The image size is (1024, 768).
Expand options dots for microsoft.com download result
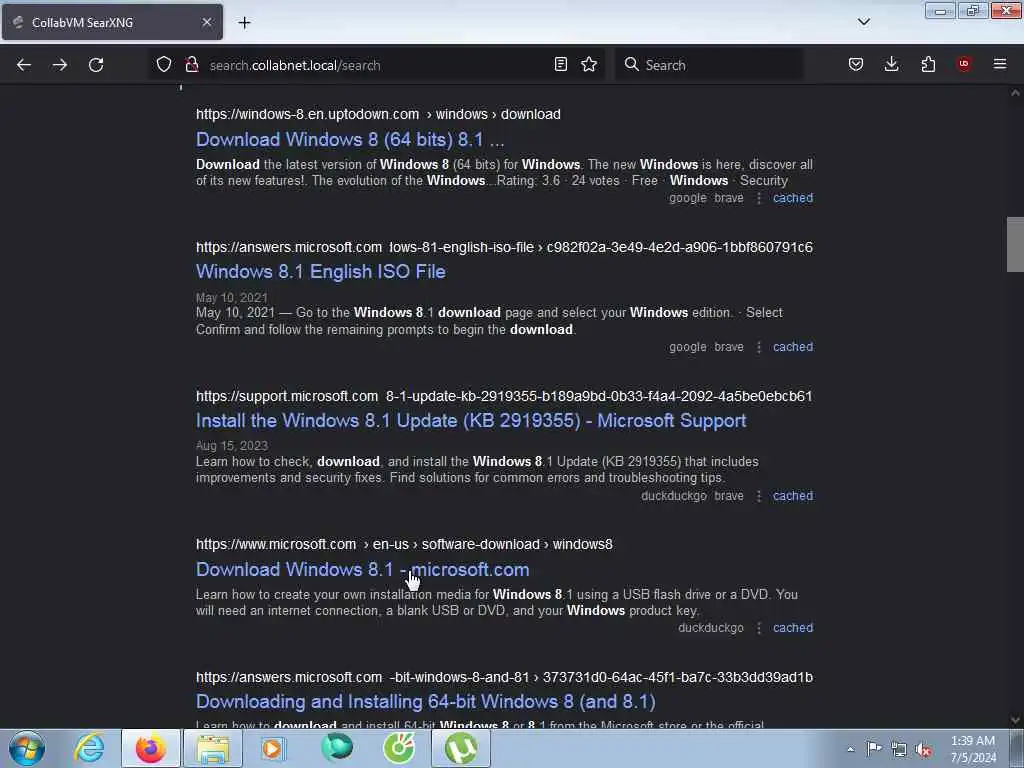coord(759,628)
